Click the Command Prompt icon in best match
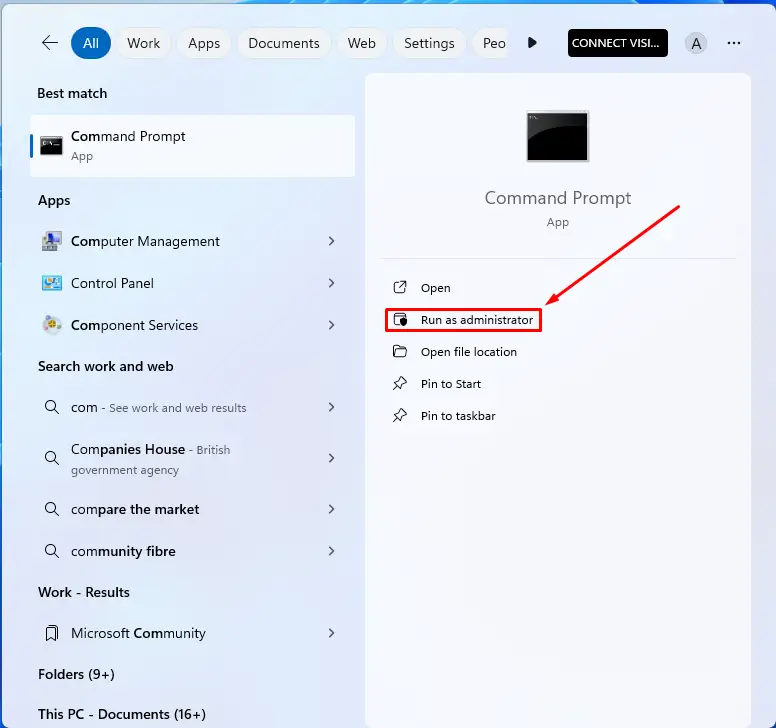This screenshot has height=728, width=776. 51,146
